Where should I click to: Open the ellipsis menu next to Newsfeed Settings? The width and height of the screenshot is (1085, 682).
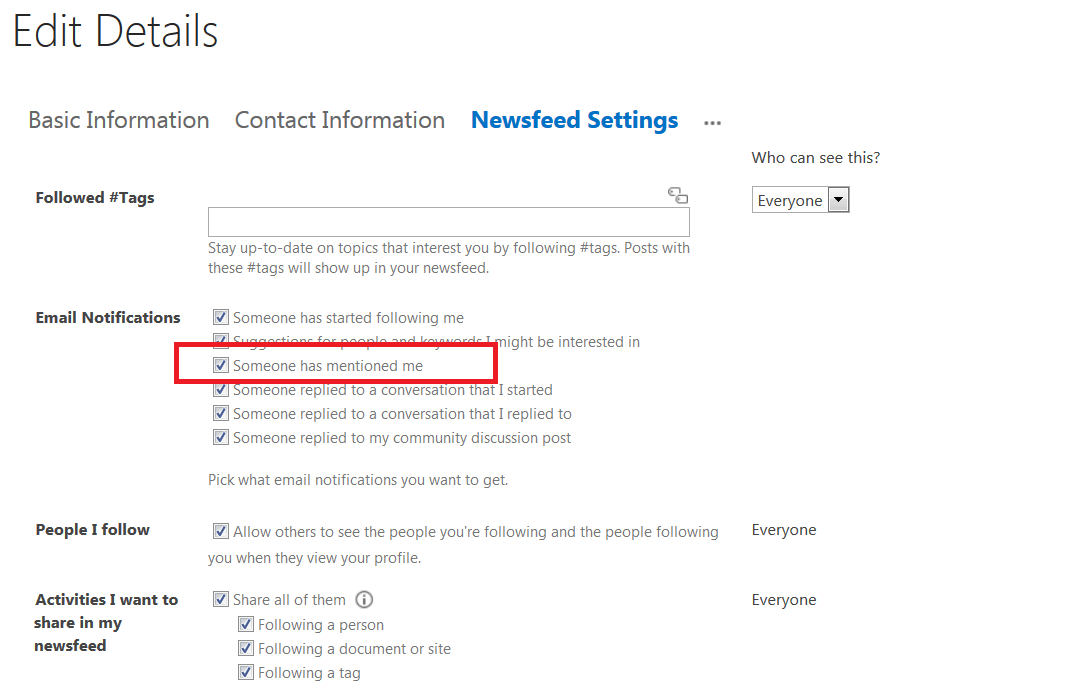pyautogui.click(x=712, y=122)
